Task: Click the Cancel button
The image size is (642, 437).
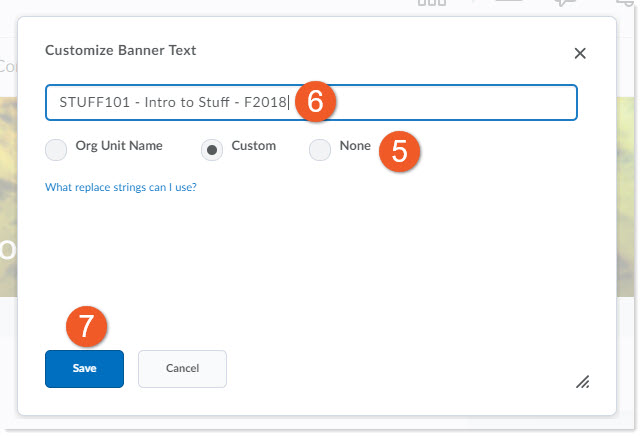Action: [x=182, y=368]
